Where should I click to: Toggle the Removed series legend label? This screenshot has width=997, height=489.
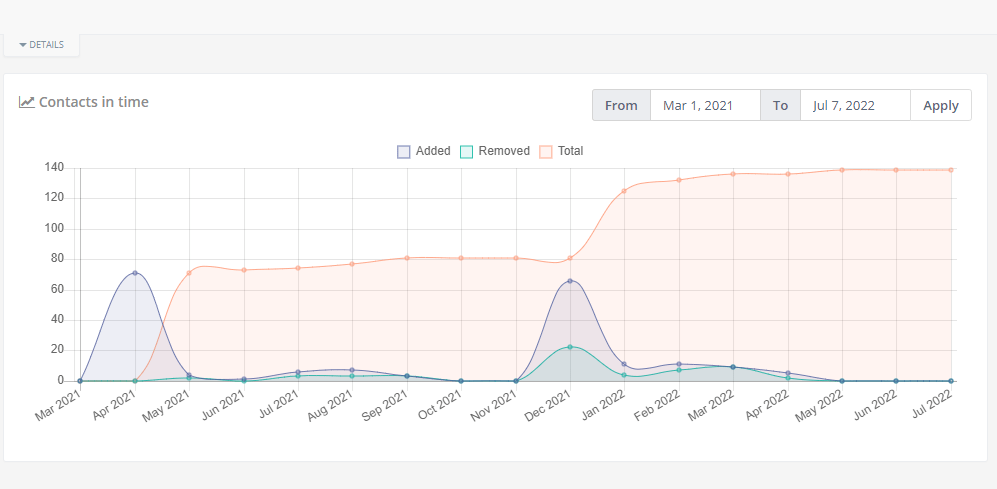(504, 151)
